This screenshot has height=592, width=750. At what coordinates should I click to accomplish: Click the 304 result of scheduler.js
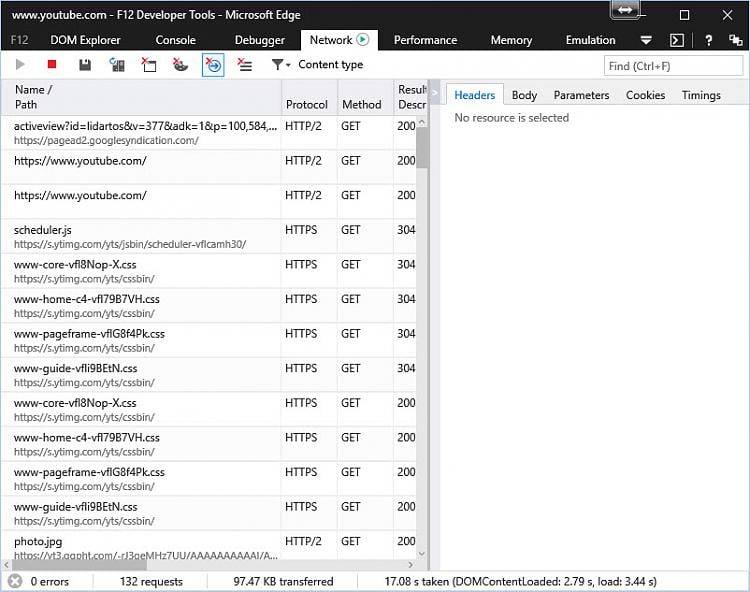(406, 230)
